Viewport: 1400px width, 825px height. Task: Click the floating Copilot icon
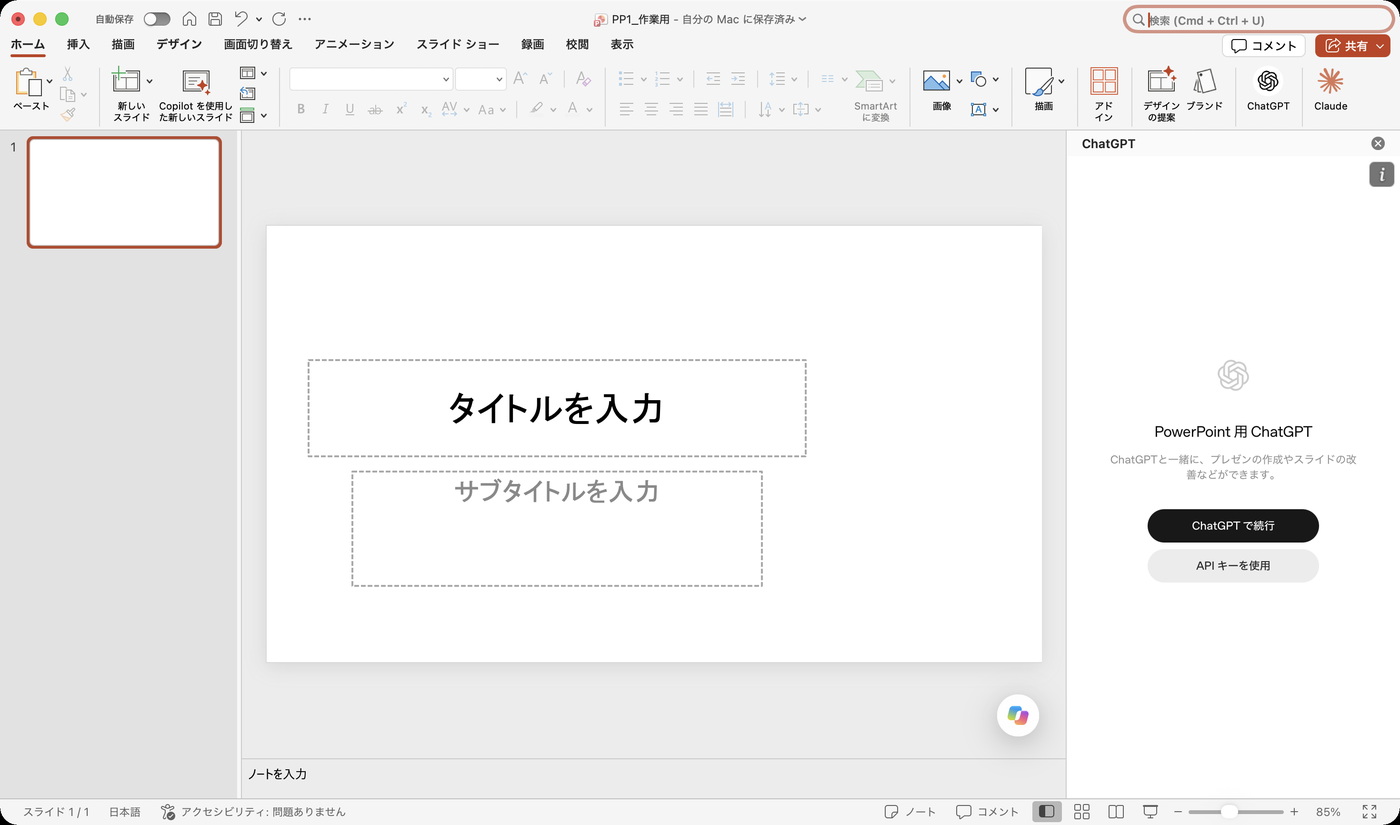pyautogui.click(x=1018, y=715)
